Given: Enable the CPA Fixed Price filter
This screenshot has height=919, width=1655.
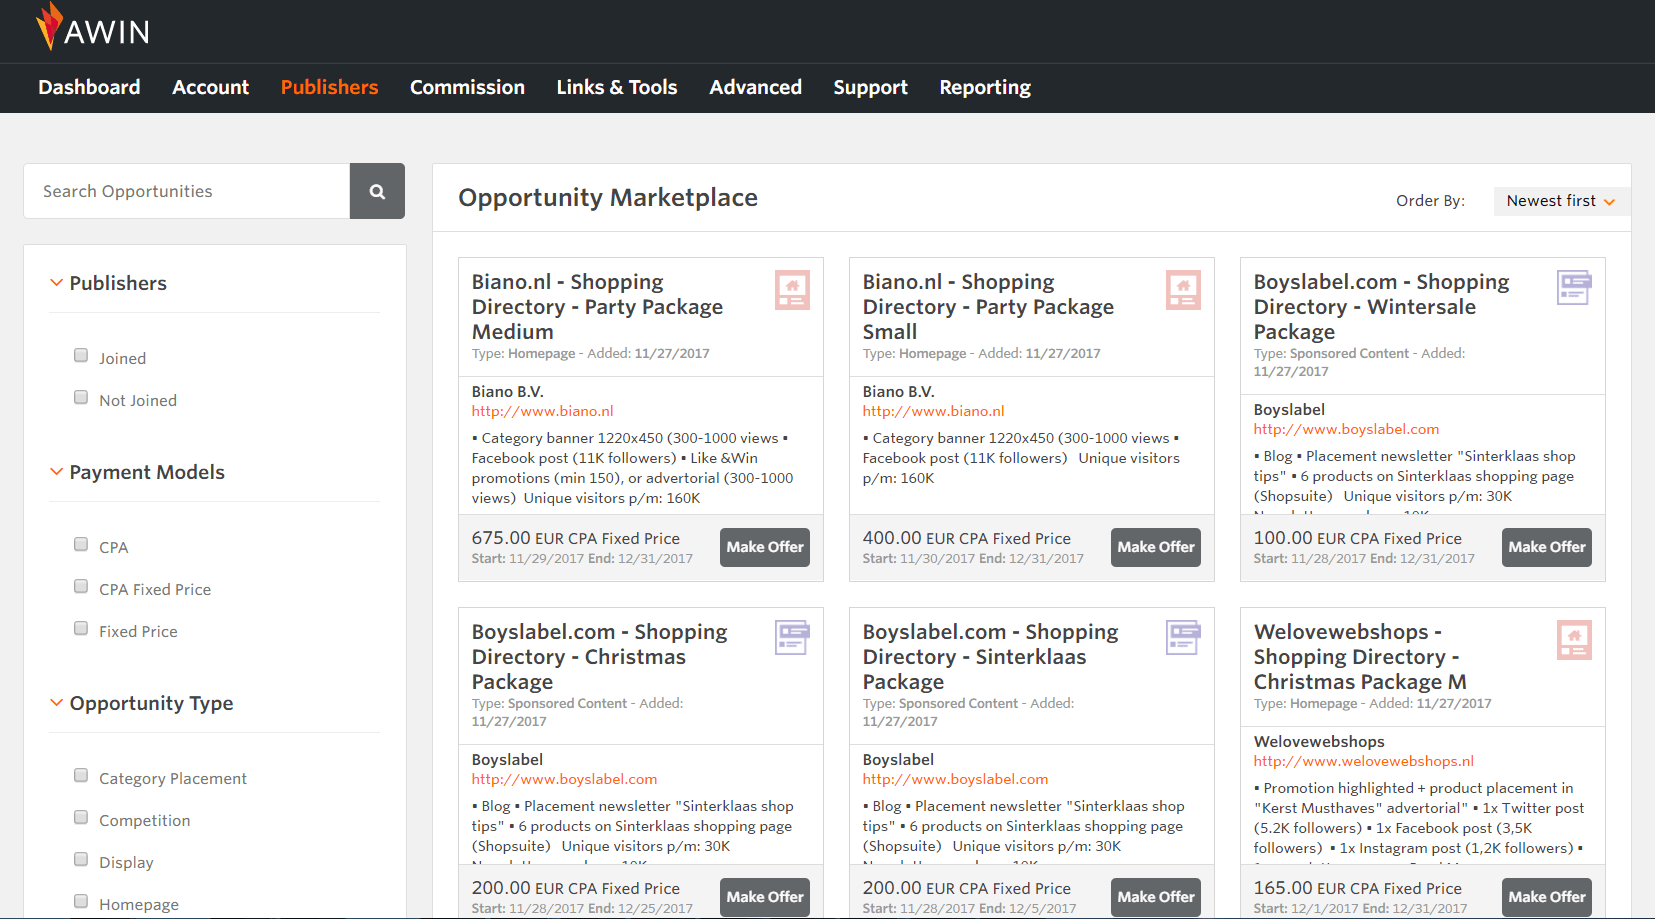Looking at the screenshot, I should pyautogui.click(x=81, y=587).
